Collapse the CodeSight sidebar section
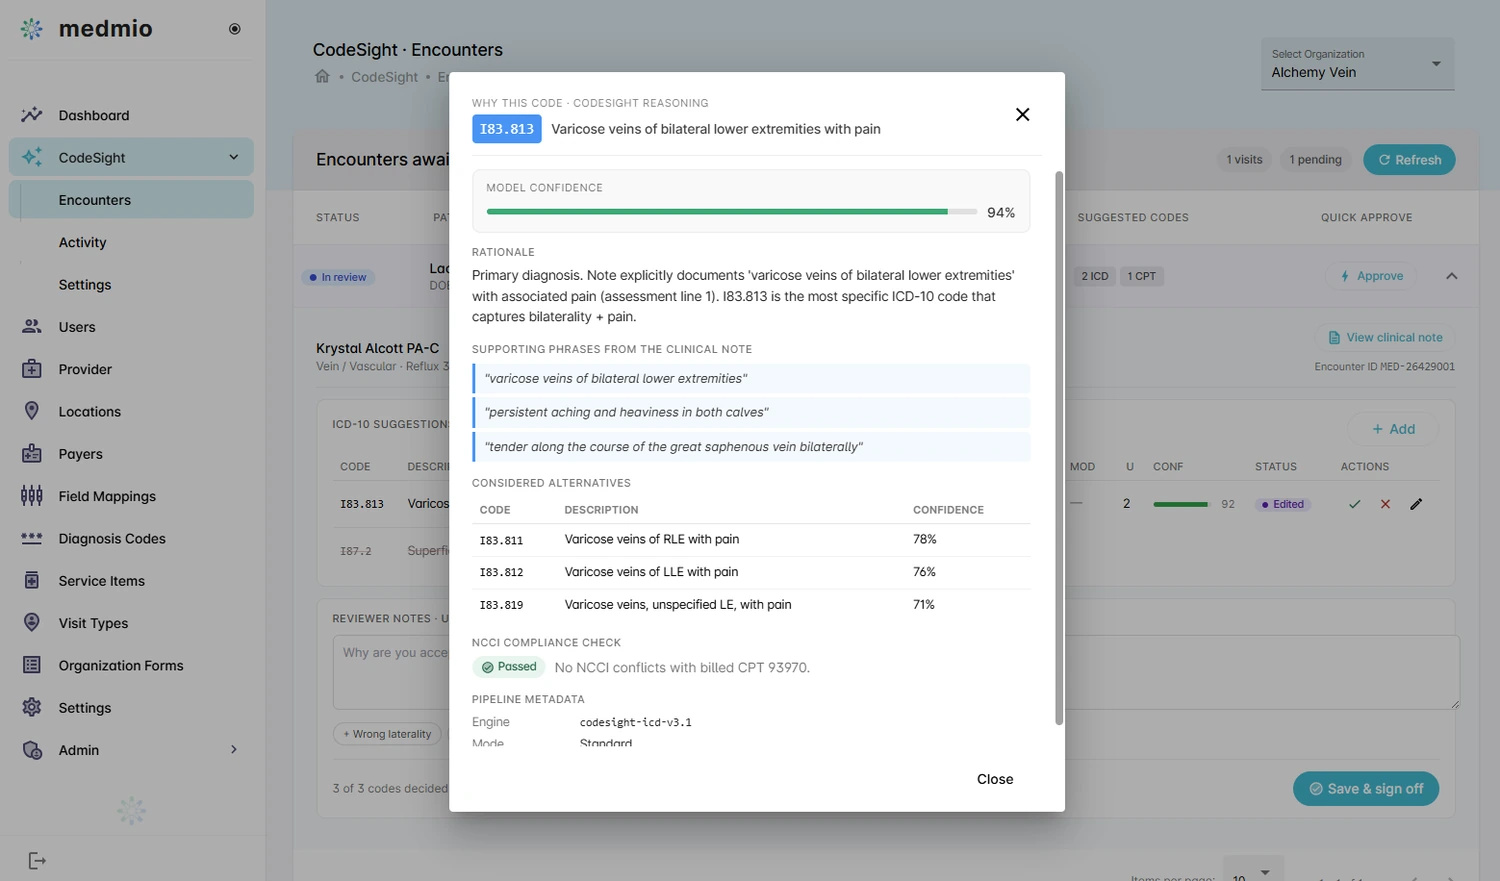1500x881 pixels. [234, 157]
